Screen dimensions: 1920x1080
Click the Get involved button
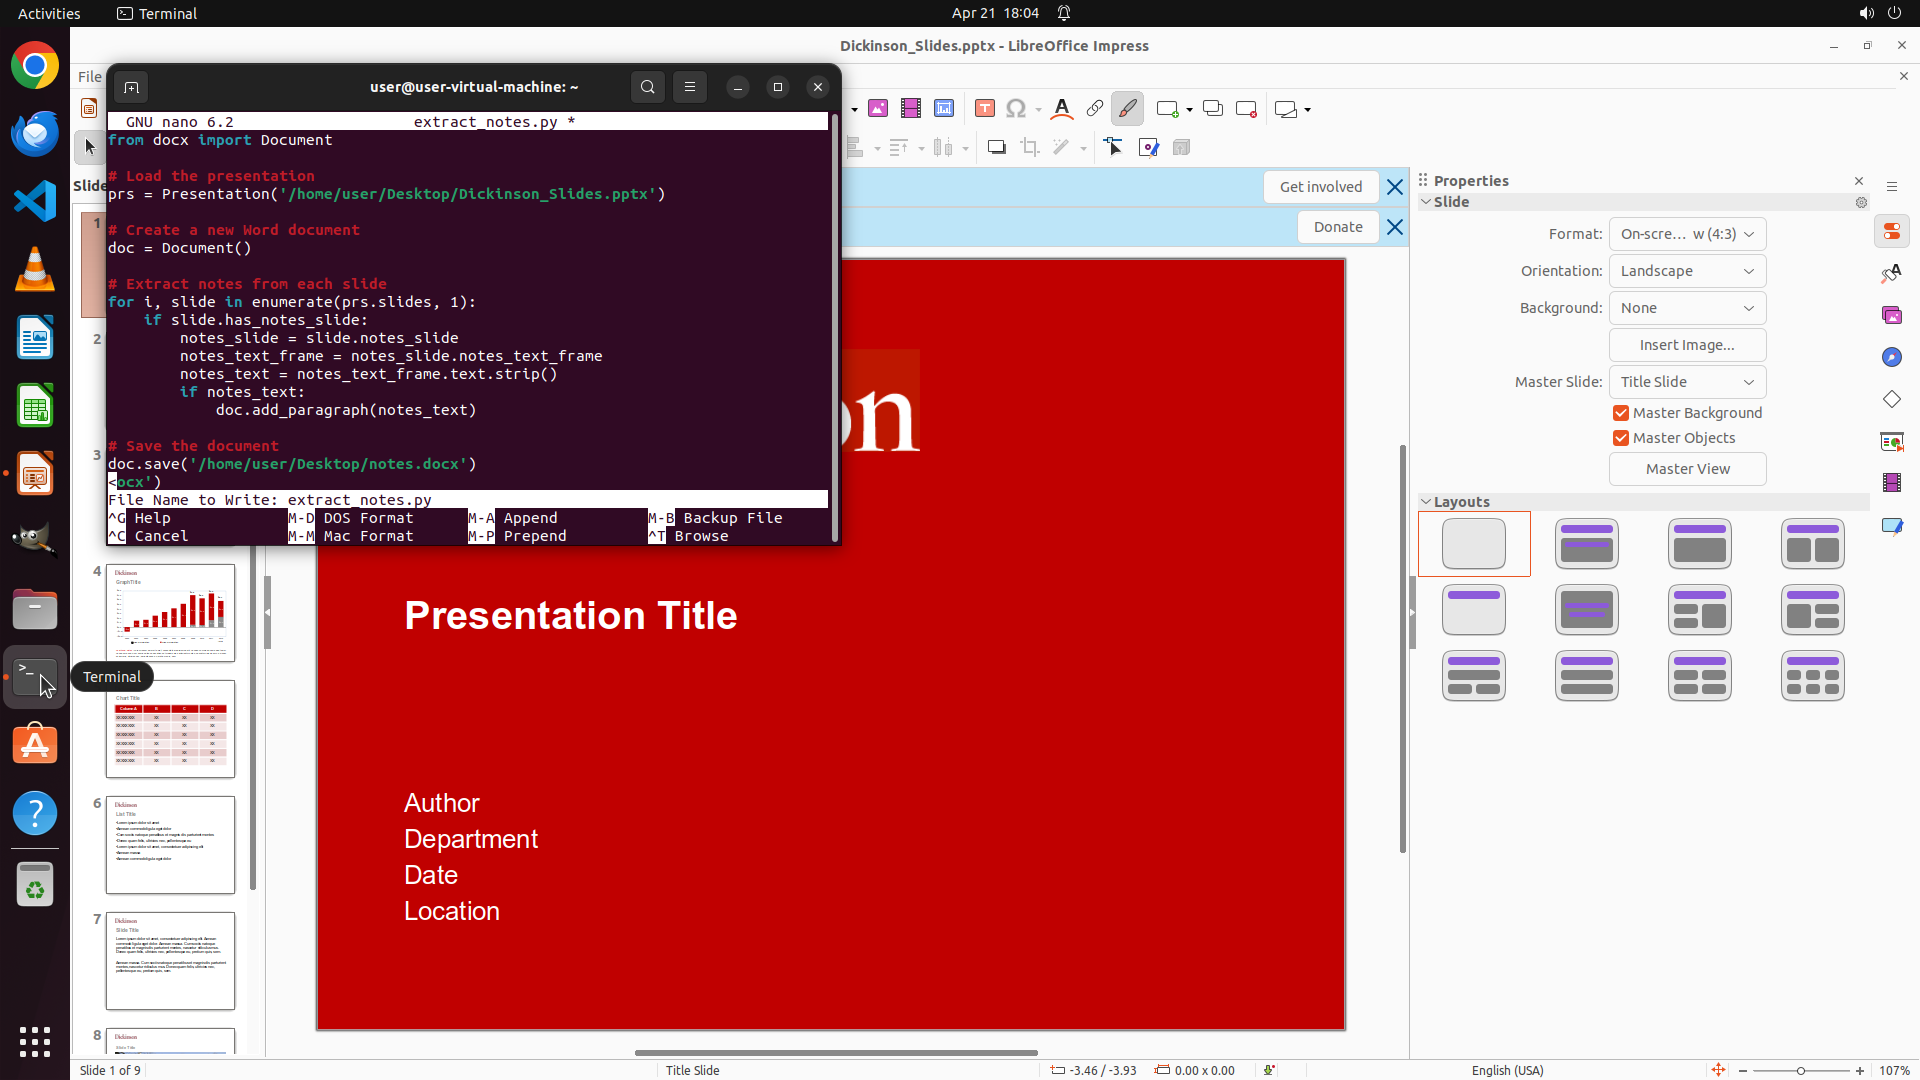coord(1320,187)
